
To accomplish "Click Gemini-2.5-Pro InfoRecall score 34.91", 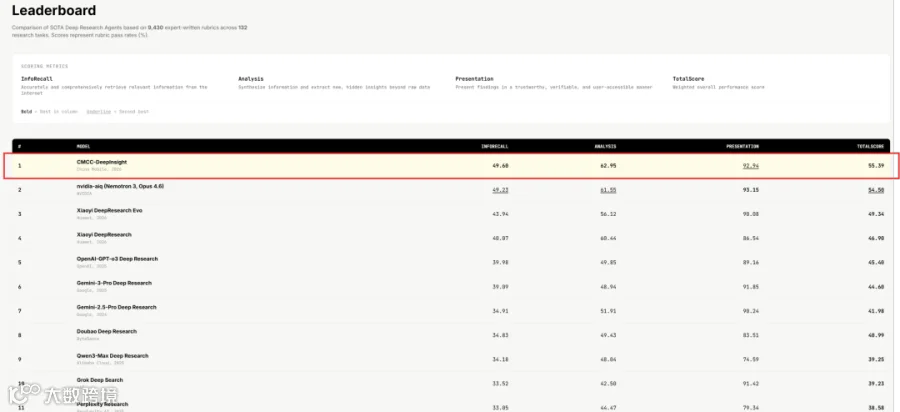I will (501, 311).
